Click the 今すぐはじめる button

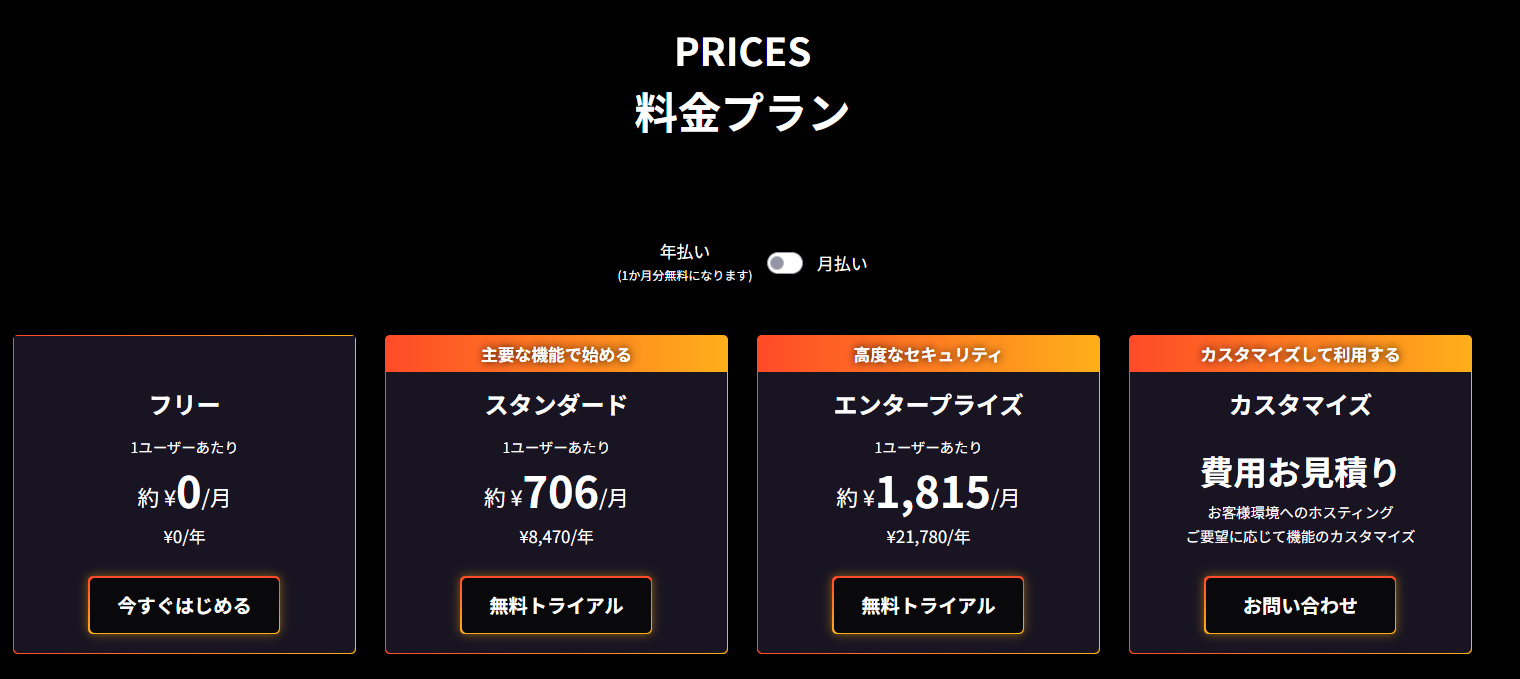pyautogui.click(x=184, y=605)
